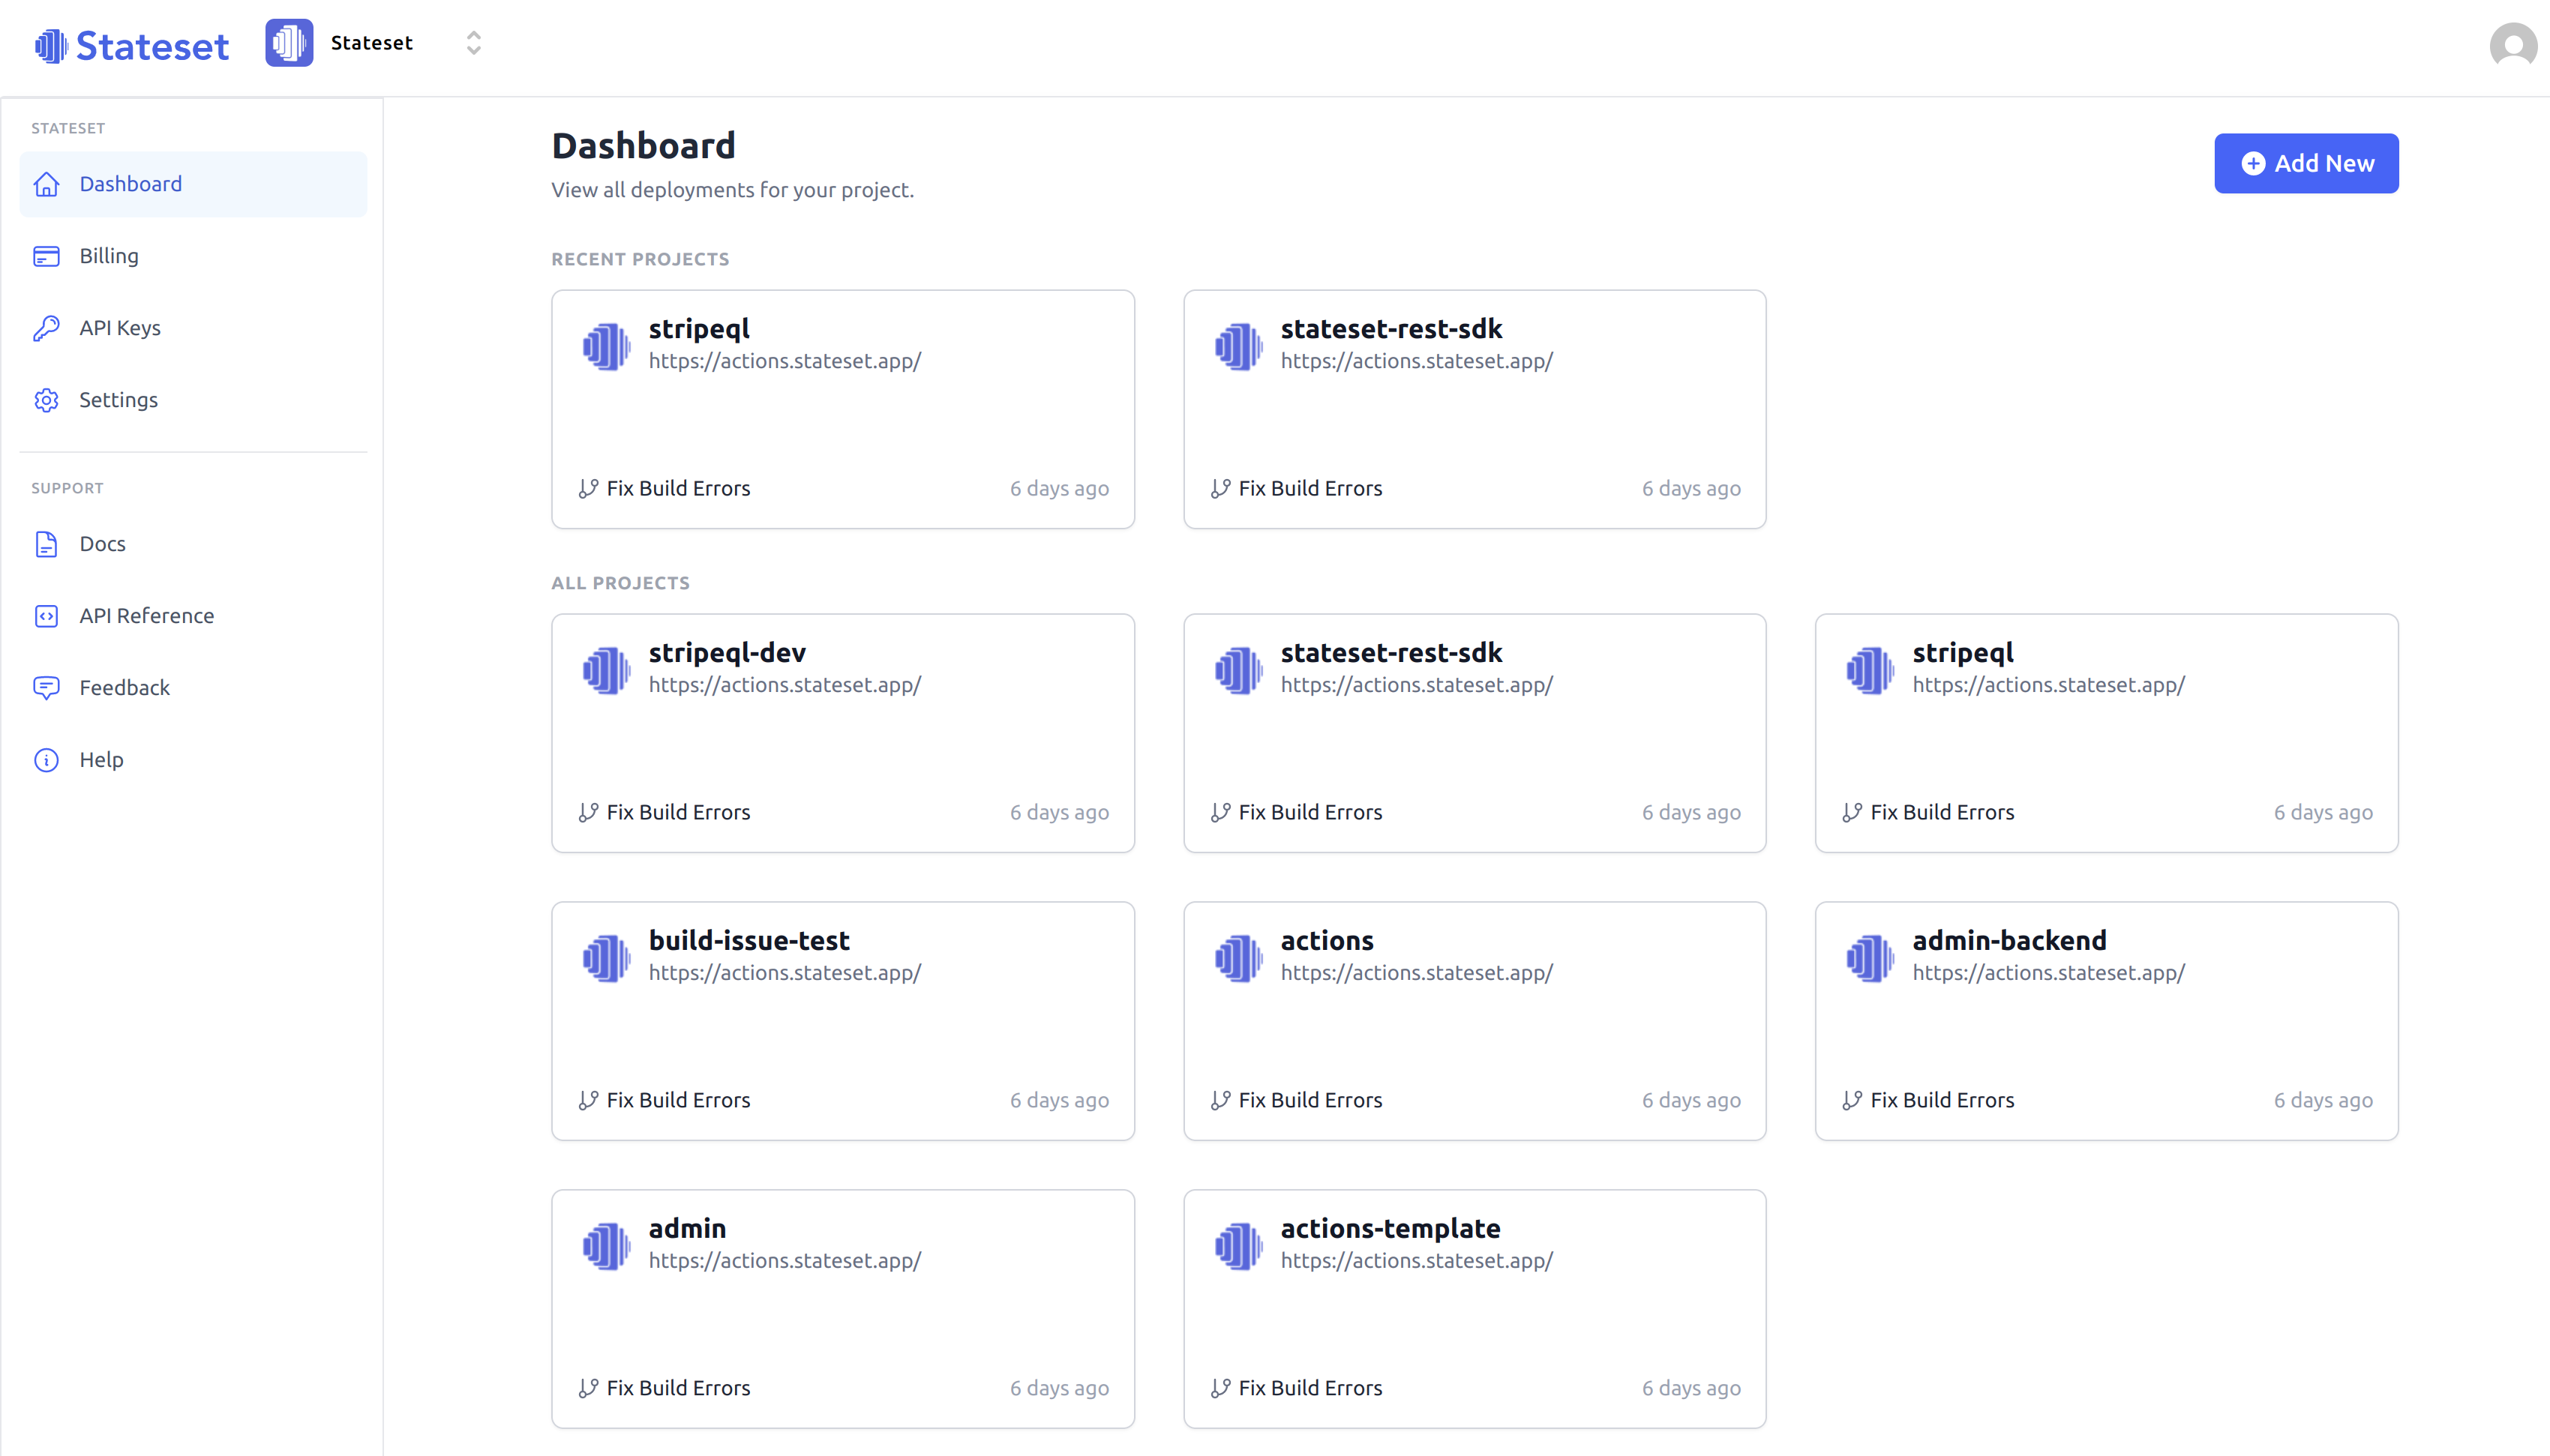
Task: Click the API Reference code icon
Action: [46, 616]
